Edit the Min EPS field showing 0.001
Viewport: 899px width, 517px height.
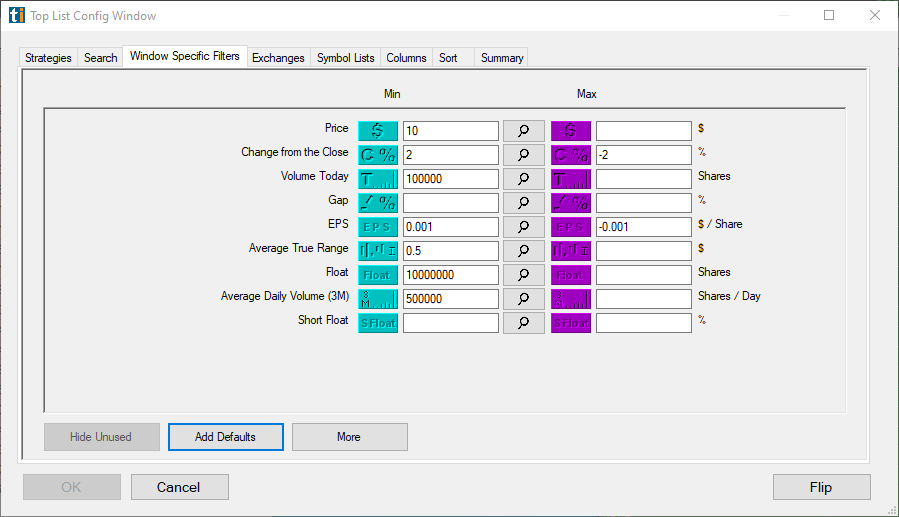451,227
